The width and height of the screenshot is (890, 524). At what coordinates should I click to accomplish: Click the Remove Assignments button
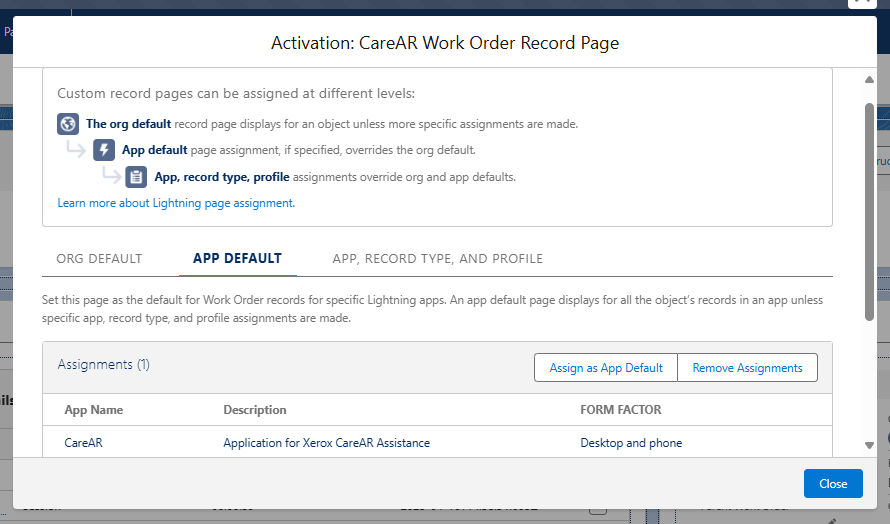tap(748, 368)
